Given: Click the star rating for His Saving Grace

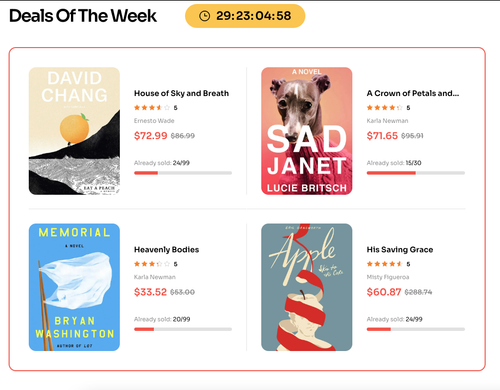Looking at the screenshot, I should (x=385, y=264).
